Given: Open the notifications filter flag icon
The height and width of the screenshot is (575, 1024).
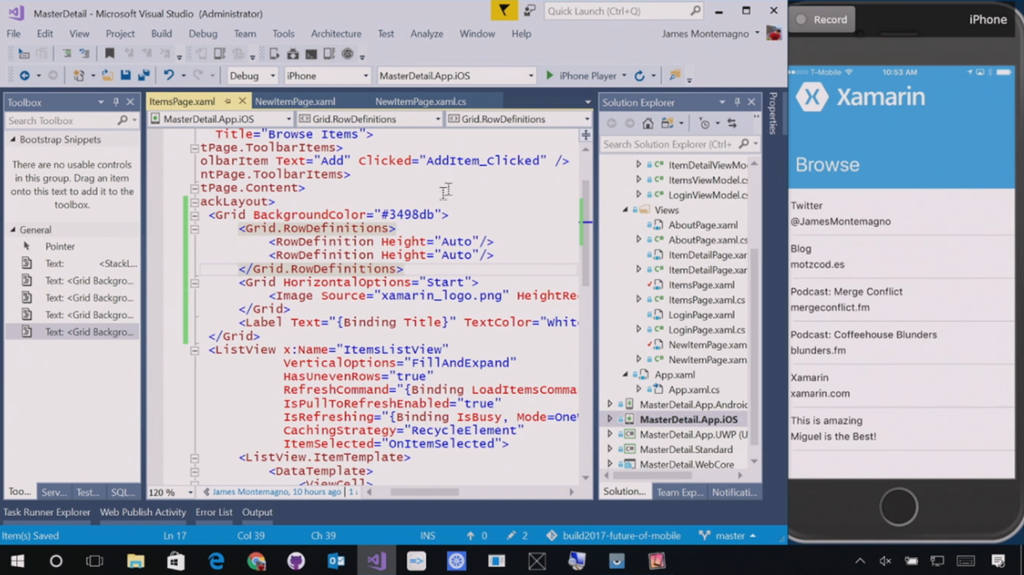Looking at the screenshot, I should tap(504, 10).
